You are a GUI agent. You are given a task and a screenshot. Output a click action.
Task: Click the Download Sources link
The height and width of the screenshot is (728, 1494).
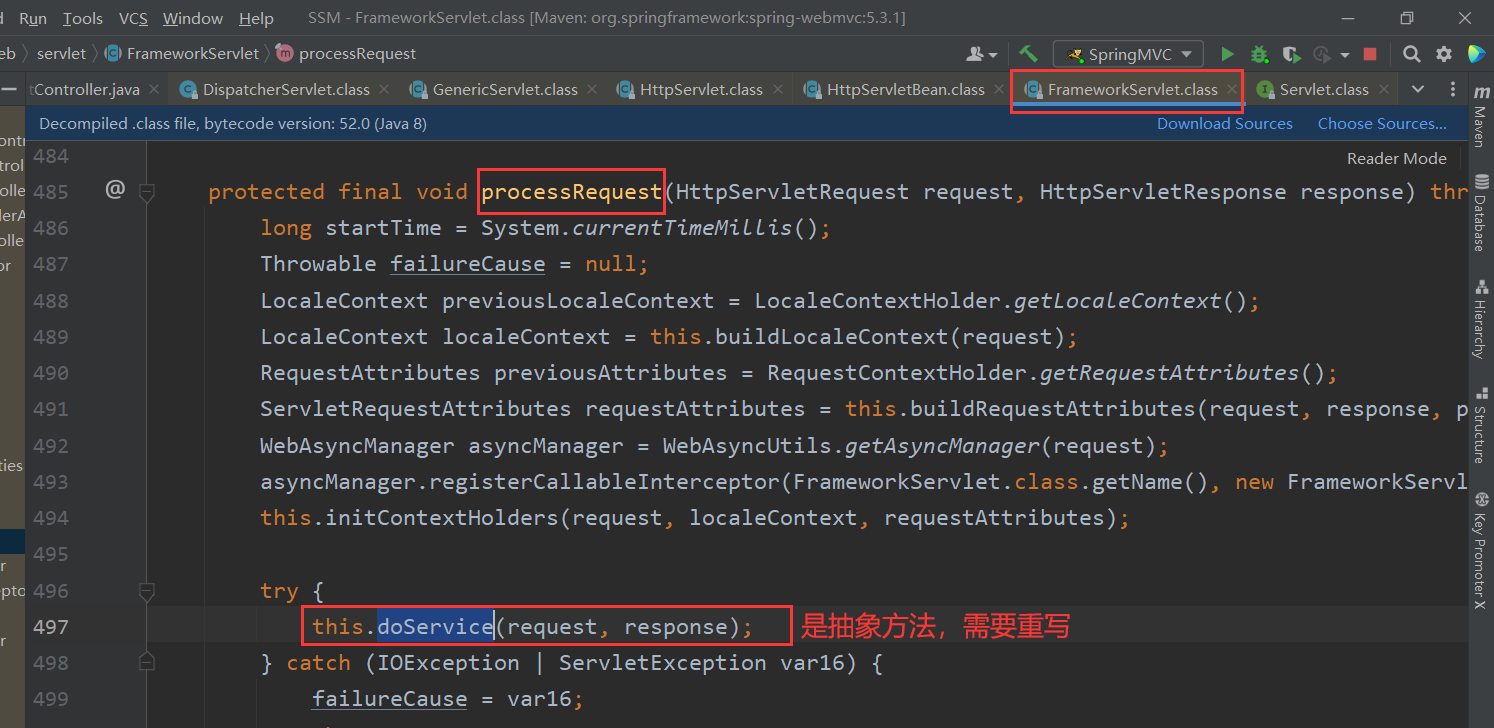[x=1224, y=124]
